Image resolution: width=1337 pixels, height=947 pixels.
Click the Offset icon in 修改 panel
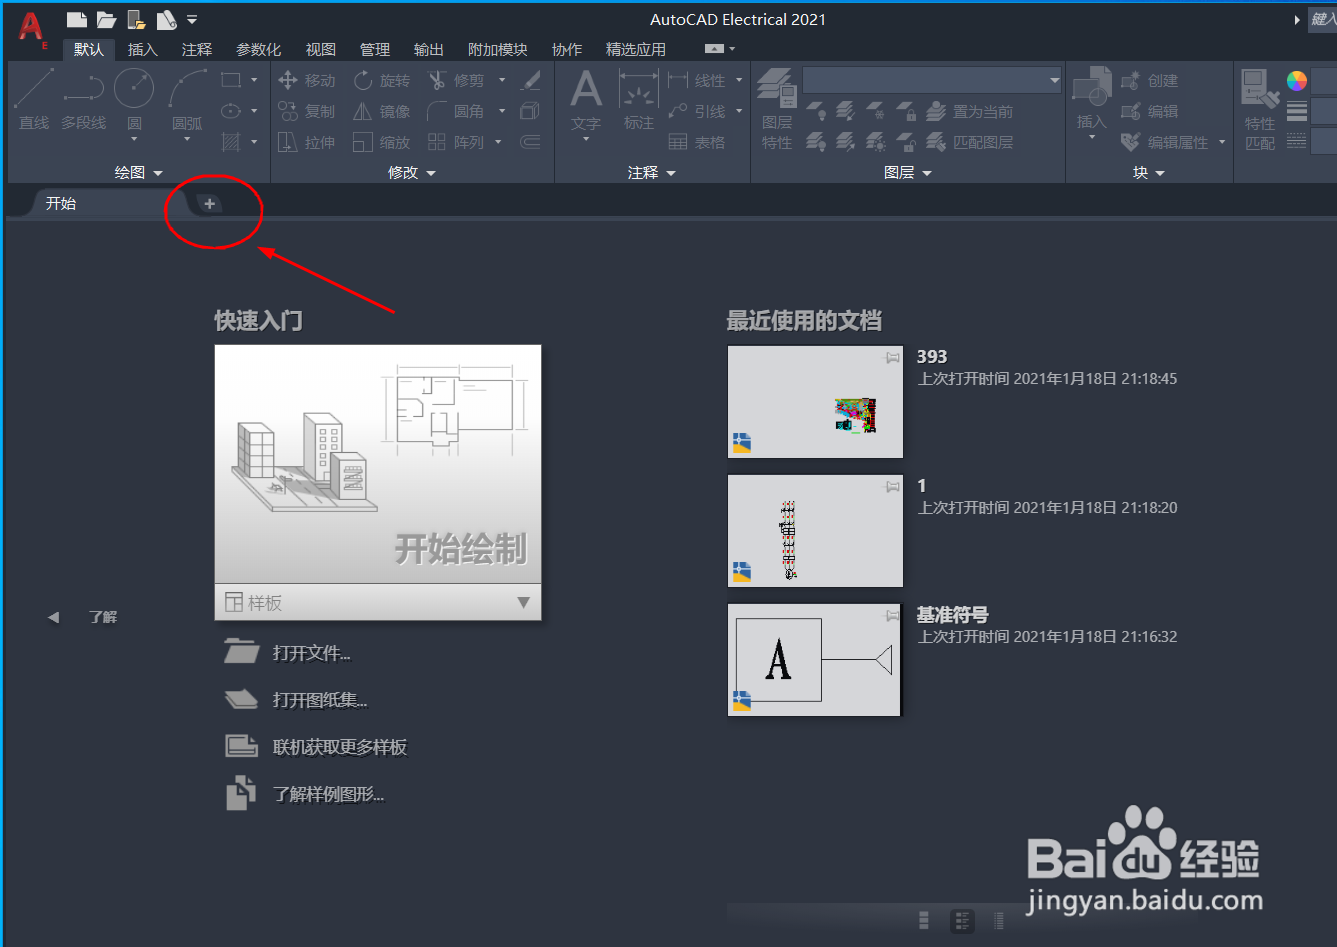(531, 142)
